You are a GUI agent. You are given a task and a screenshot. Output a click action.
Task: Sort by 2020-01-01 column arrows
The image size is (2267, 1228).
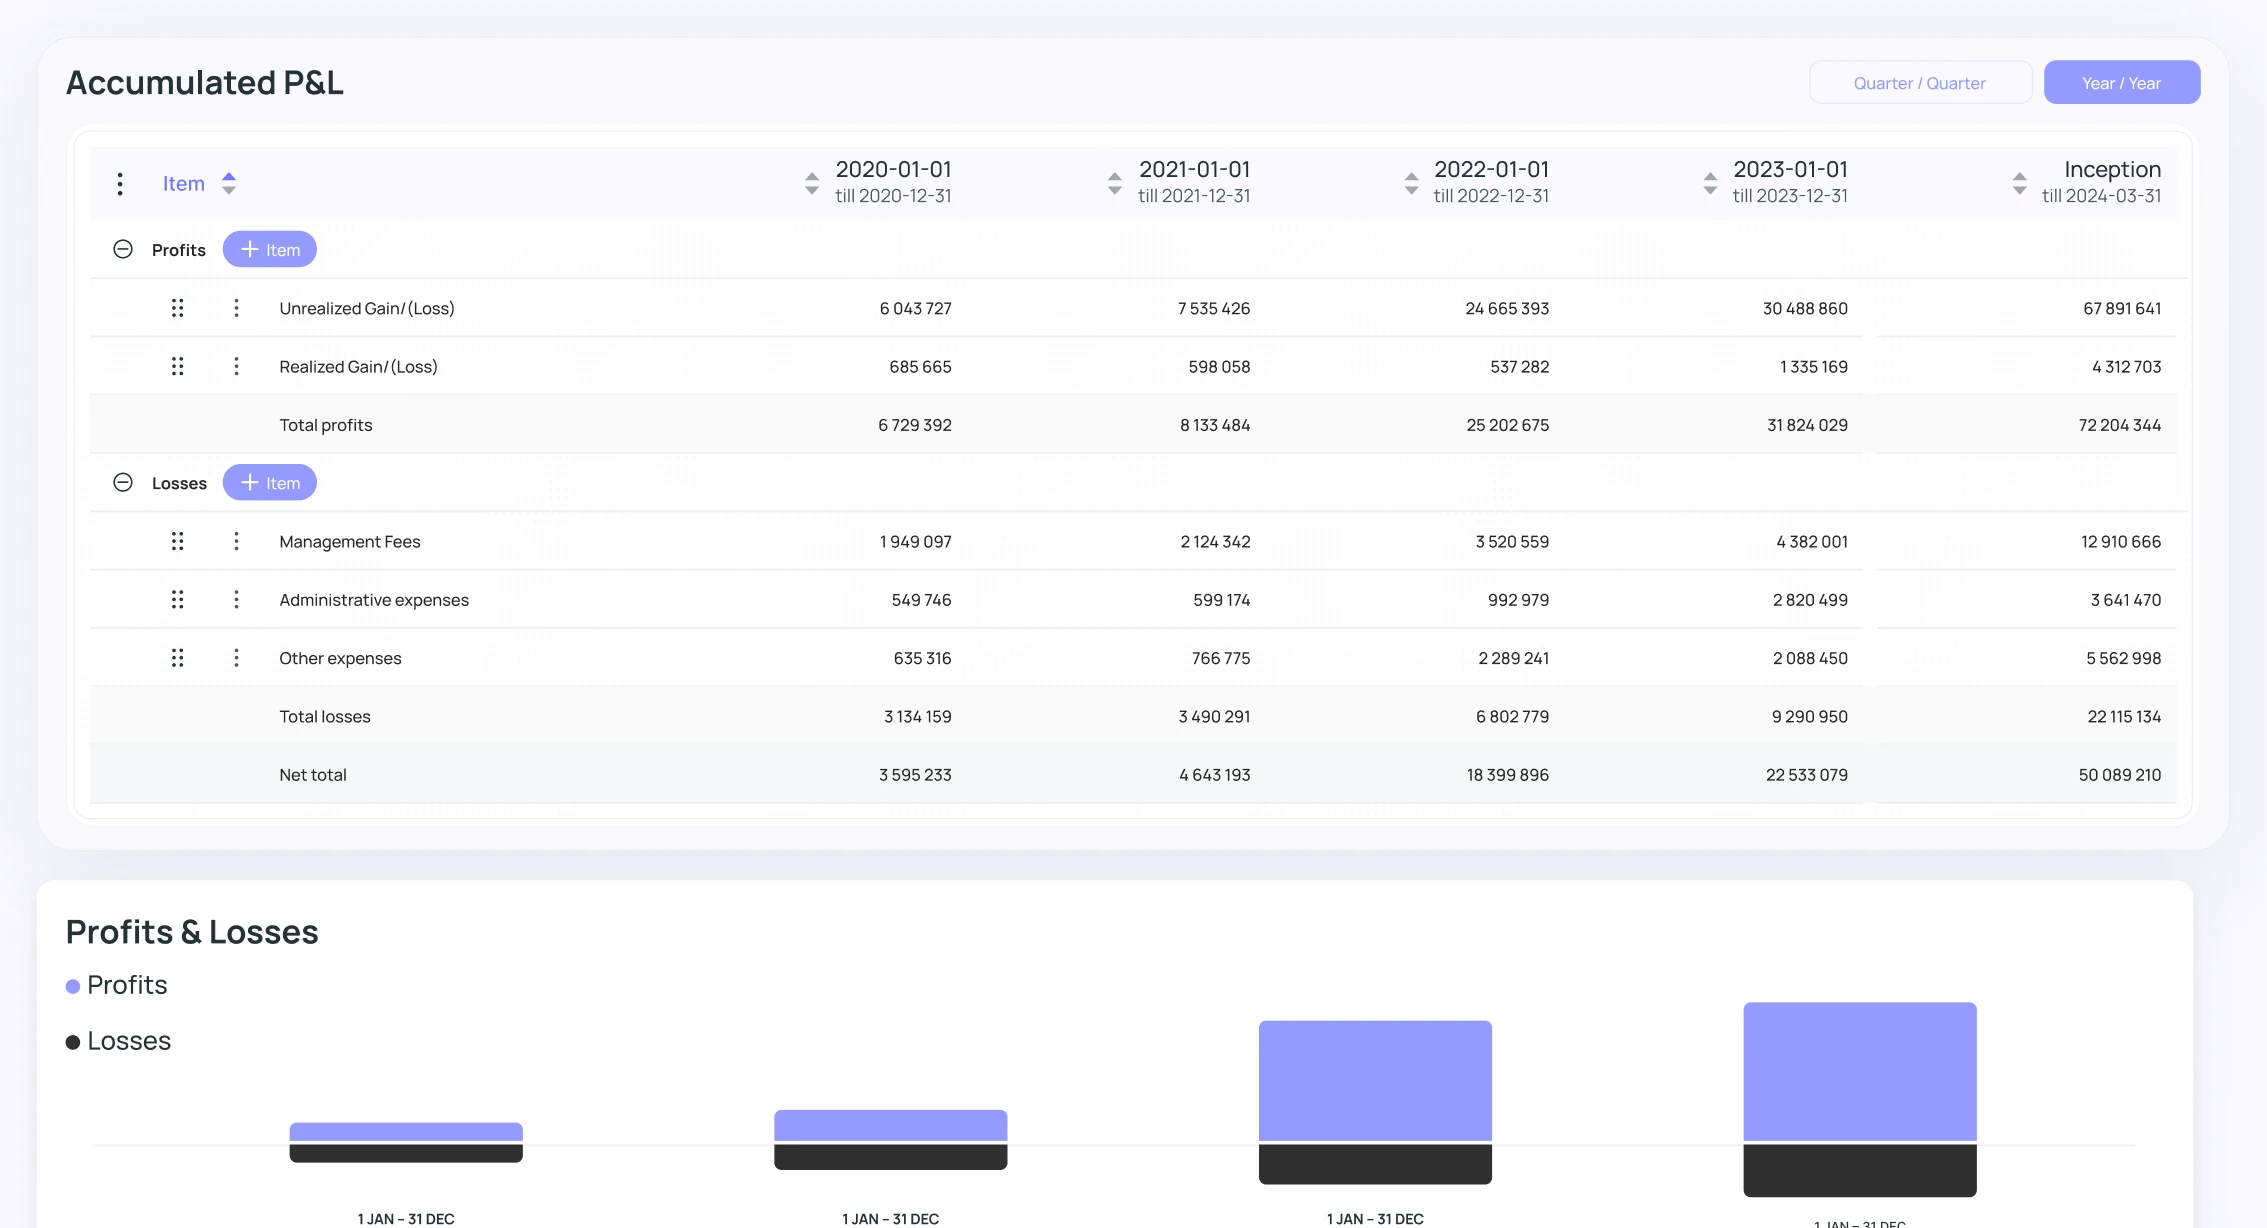(812, 183)
